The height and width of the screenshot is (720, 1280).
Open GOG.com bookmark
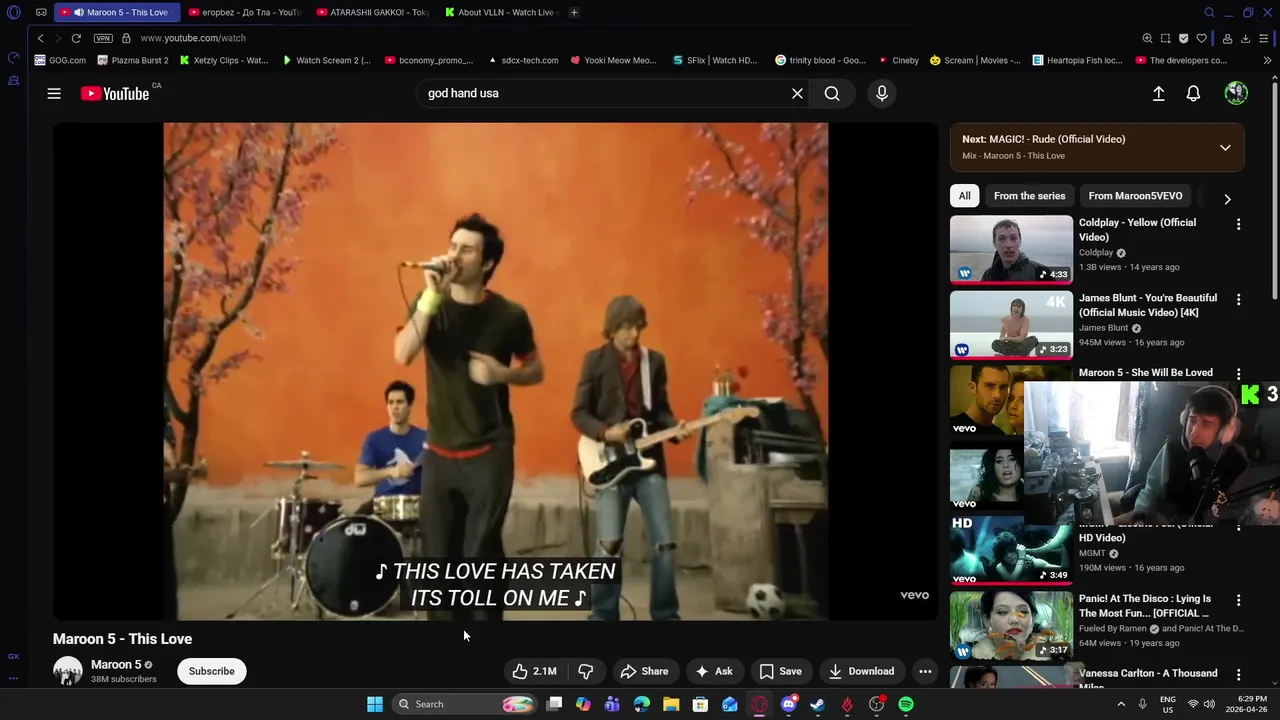60,60
